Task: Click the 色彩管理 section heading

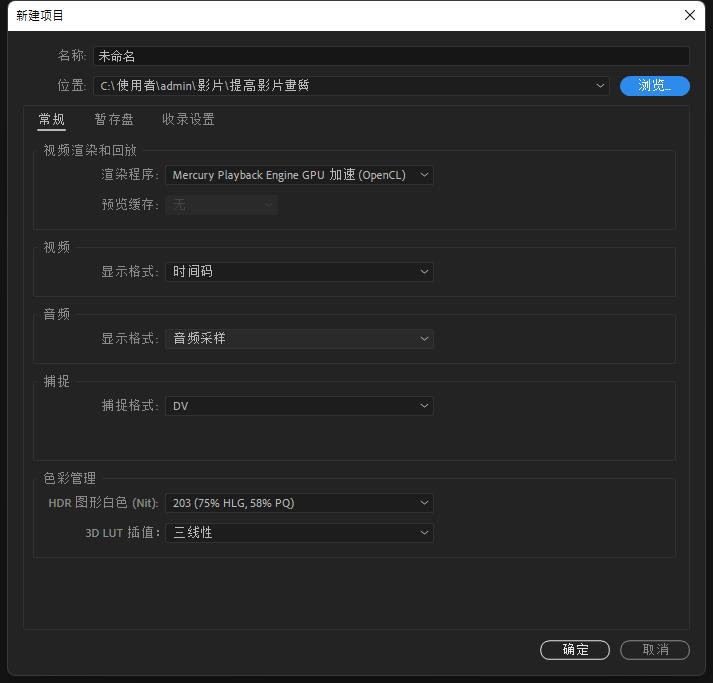Action: [70, 479]
